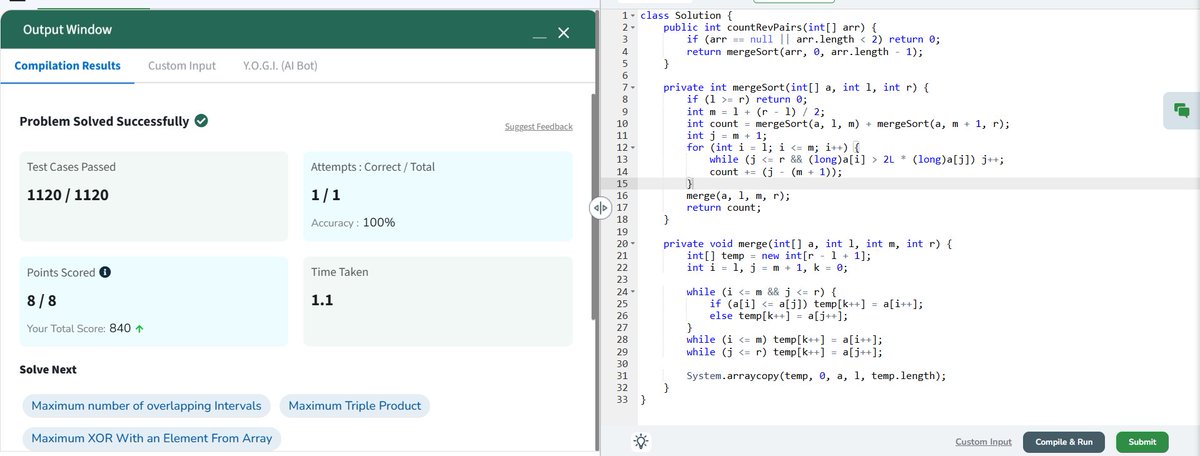Viewport: 1200px width, 456px height.
Task: Click the Compile & Run button
Action: click(1063, 442)
